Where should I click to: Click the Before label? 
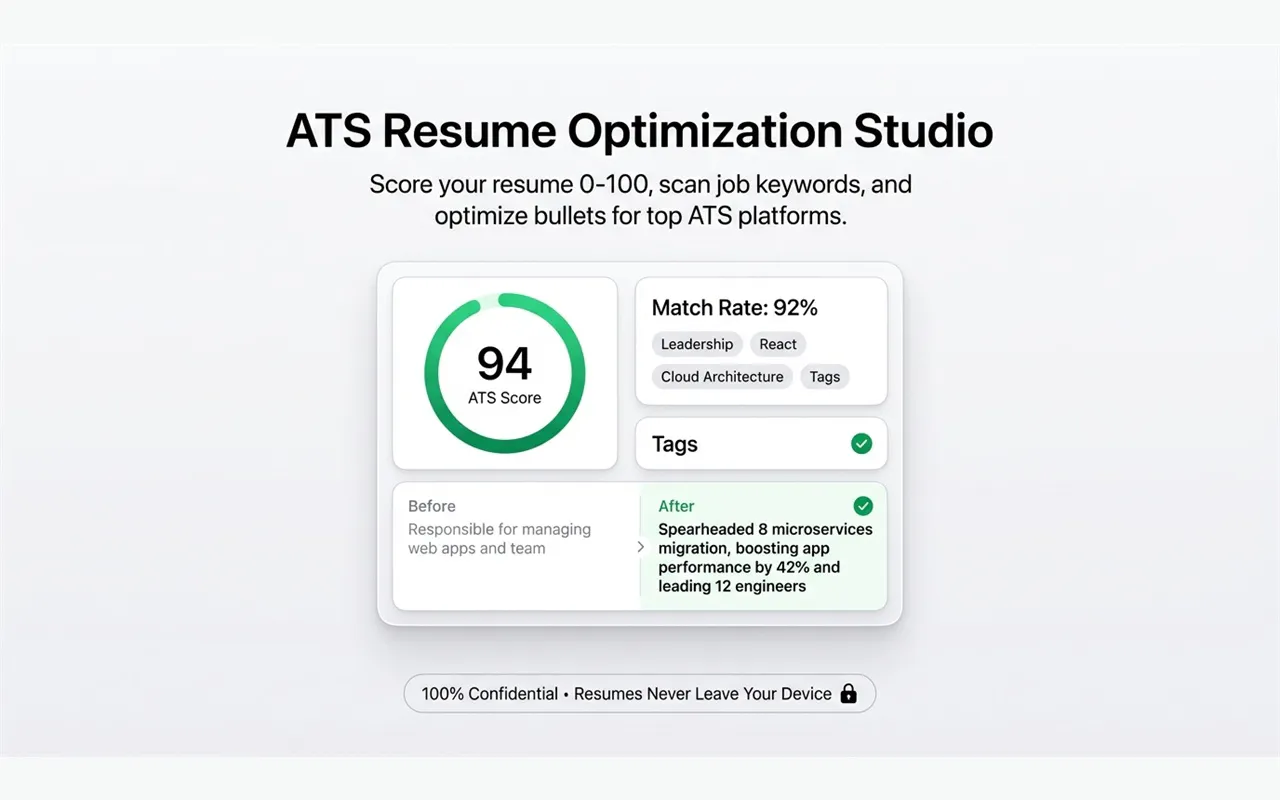click(x=432, y=506)
